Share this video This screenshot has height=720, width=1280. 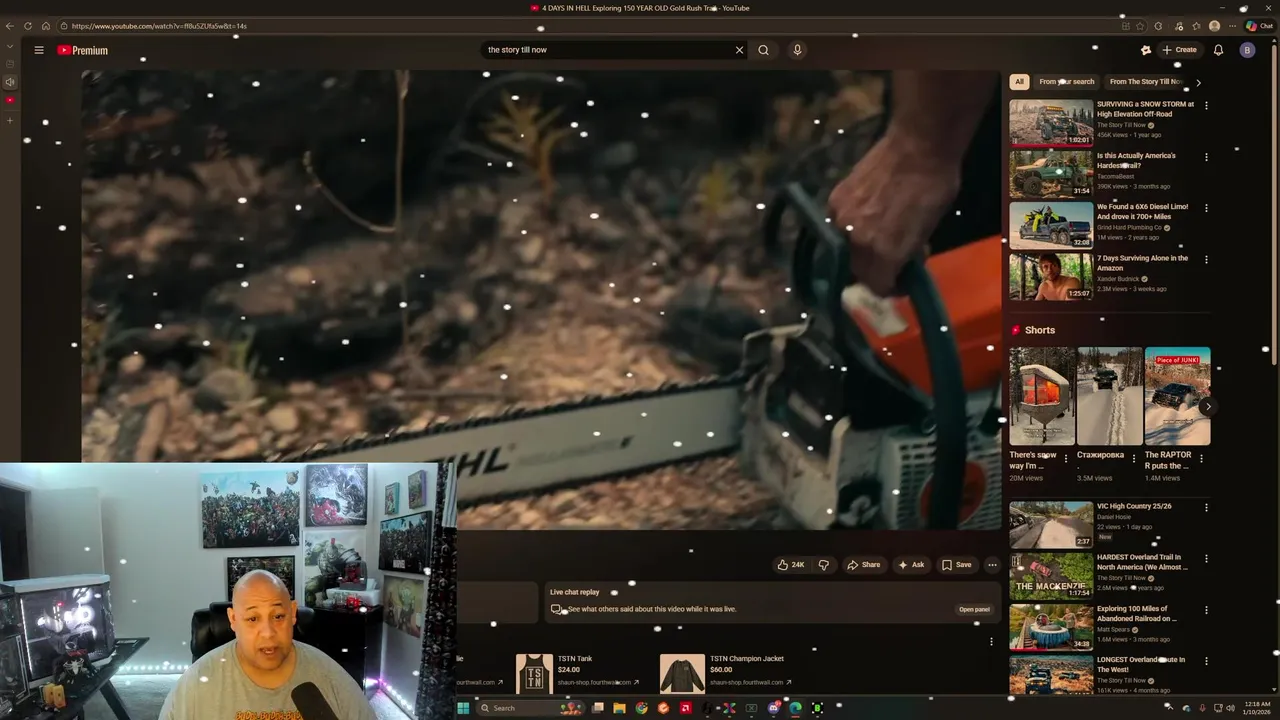click(x=864, y=565)
